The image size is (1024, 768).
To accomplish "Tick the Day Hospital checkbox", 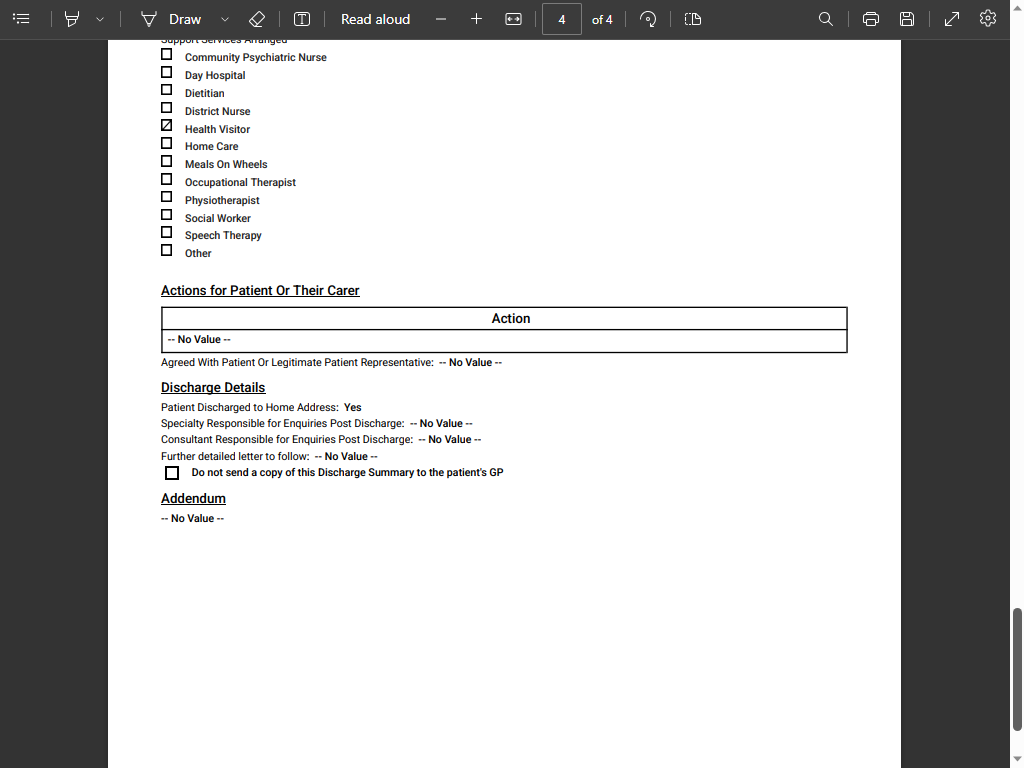I will 167,72.
